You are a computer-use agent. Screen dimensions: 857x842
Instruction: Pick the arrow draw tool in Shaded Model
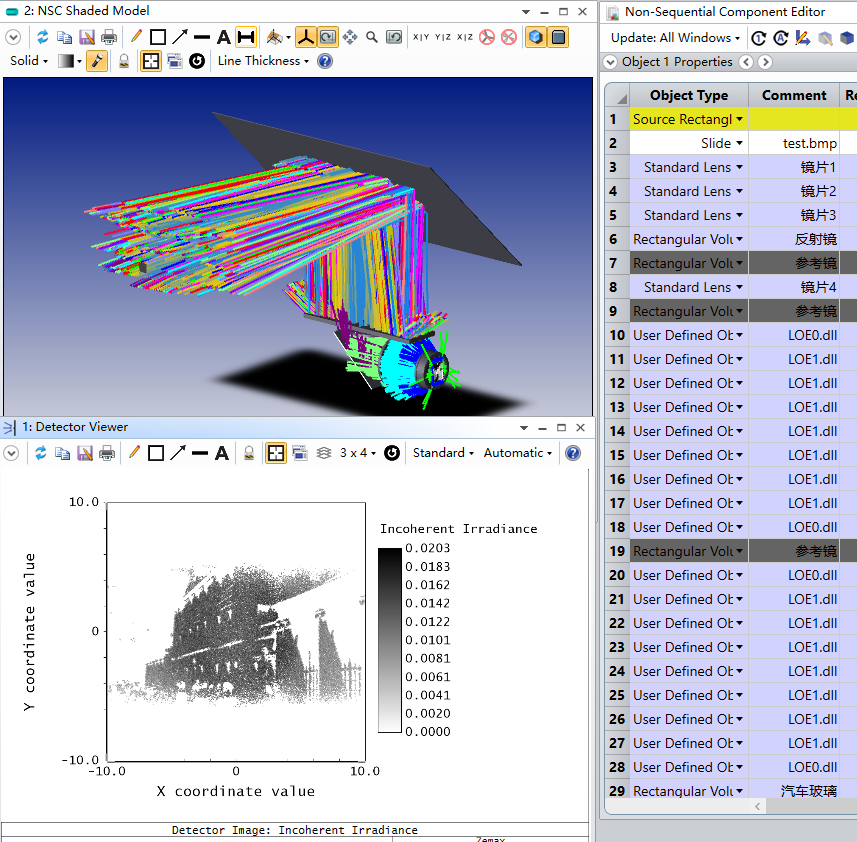(180, 37)
